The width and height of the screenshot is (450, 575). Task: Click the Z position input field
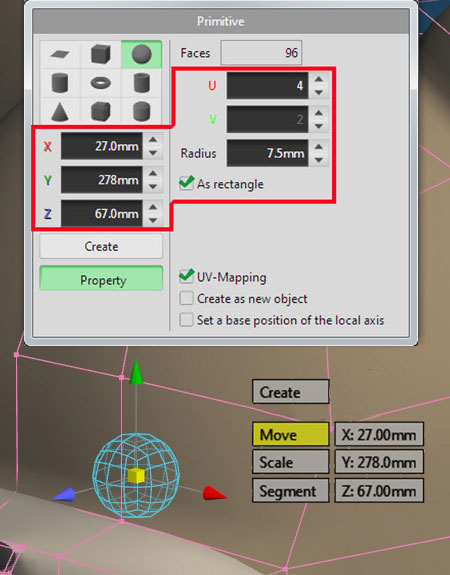pos(102,213)
